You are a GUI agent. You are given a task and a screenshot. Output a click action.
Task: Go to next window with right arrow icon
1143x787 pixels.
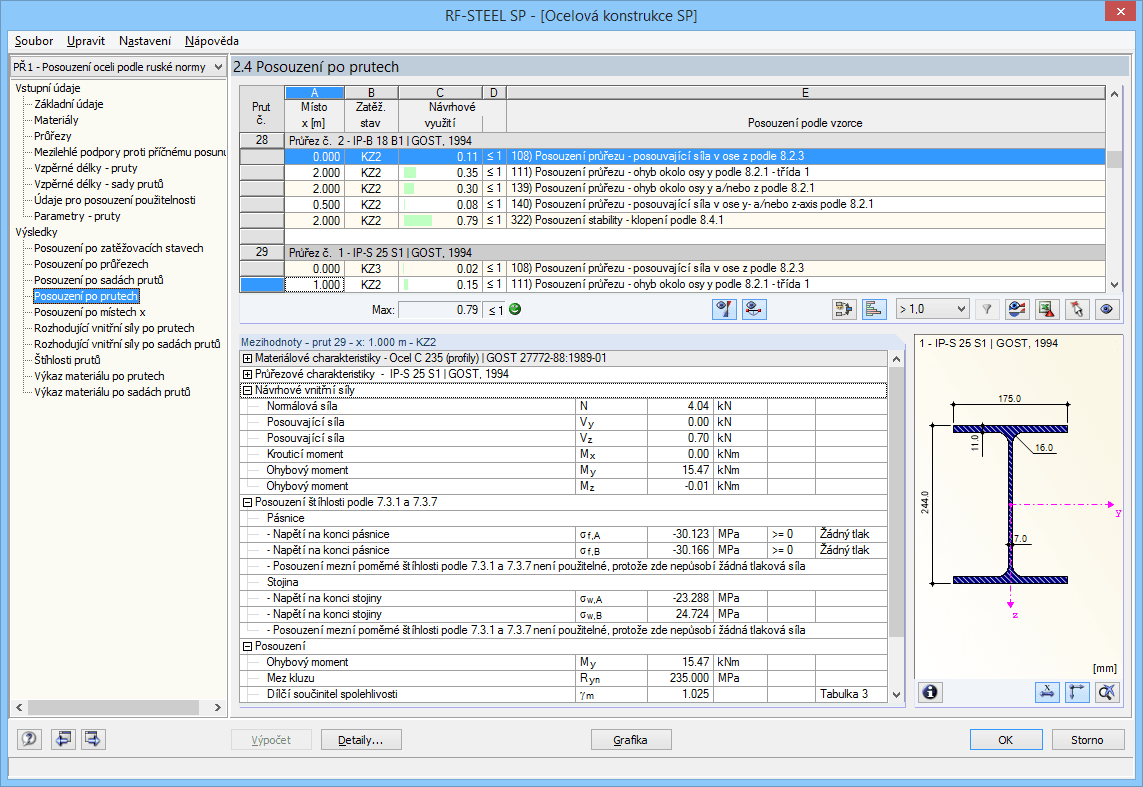(x=94, y=740)
